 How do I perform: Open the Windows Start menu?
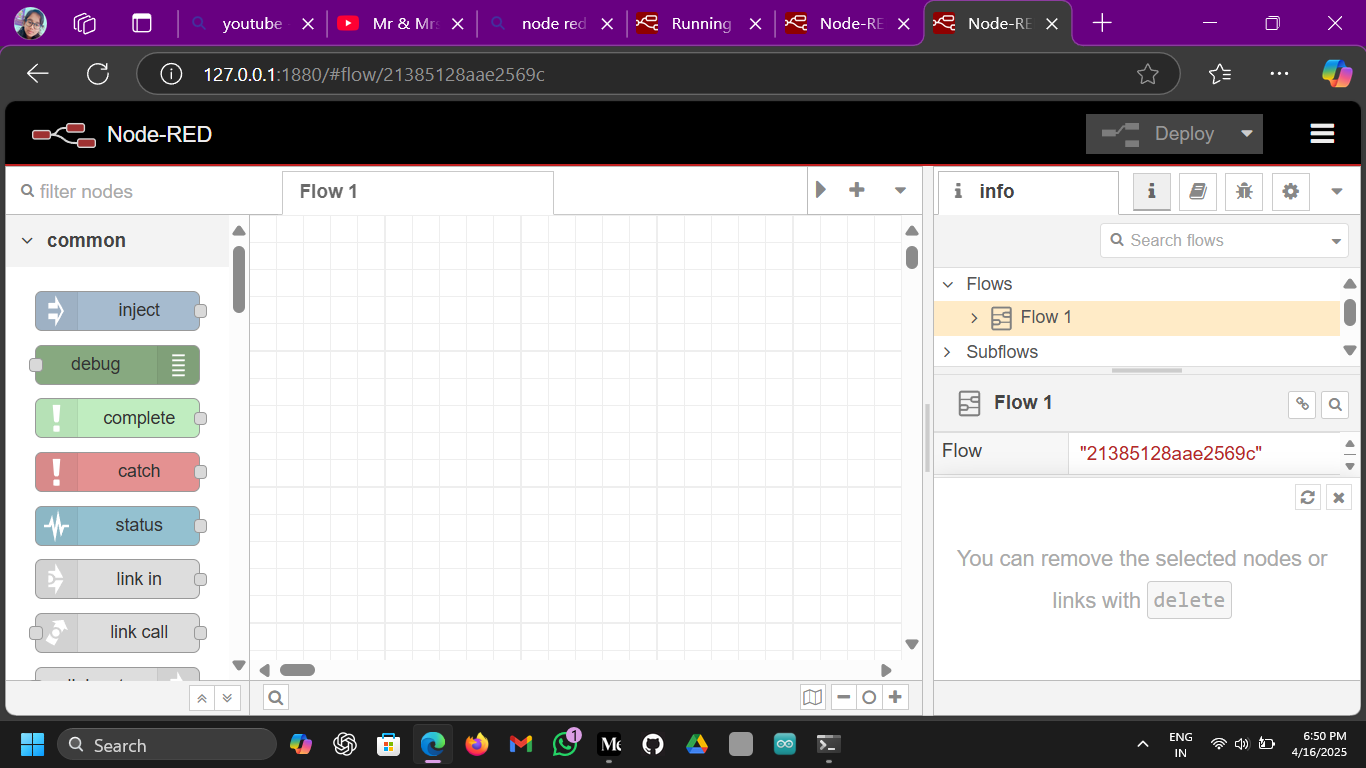coord(33,745)
